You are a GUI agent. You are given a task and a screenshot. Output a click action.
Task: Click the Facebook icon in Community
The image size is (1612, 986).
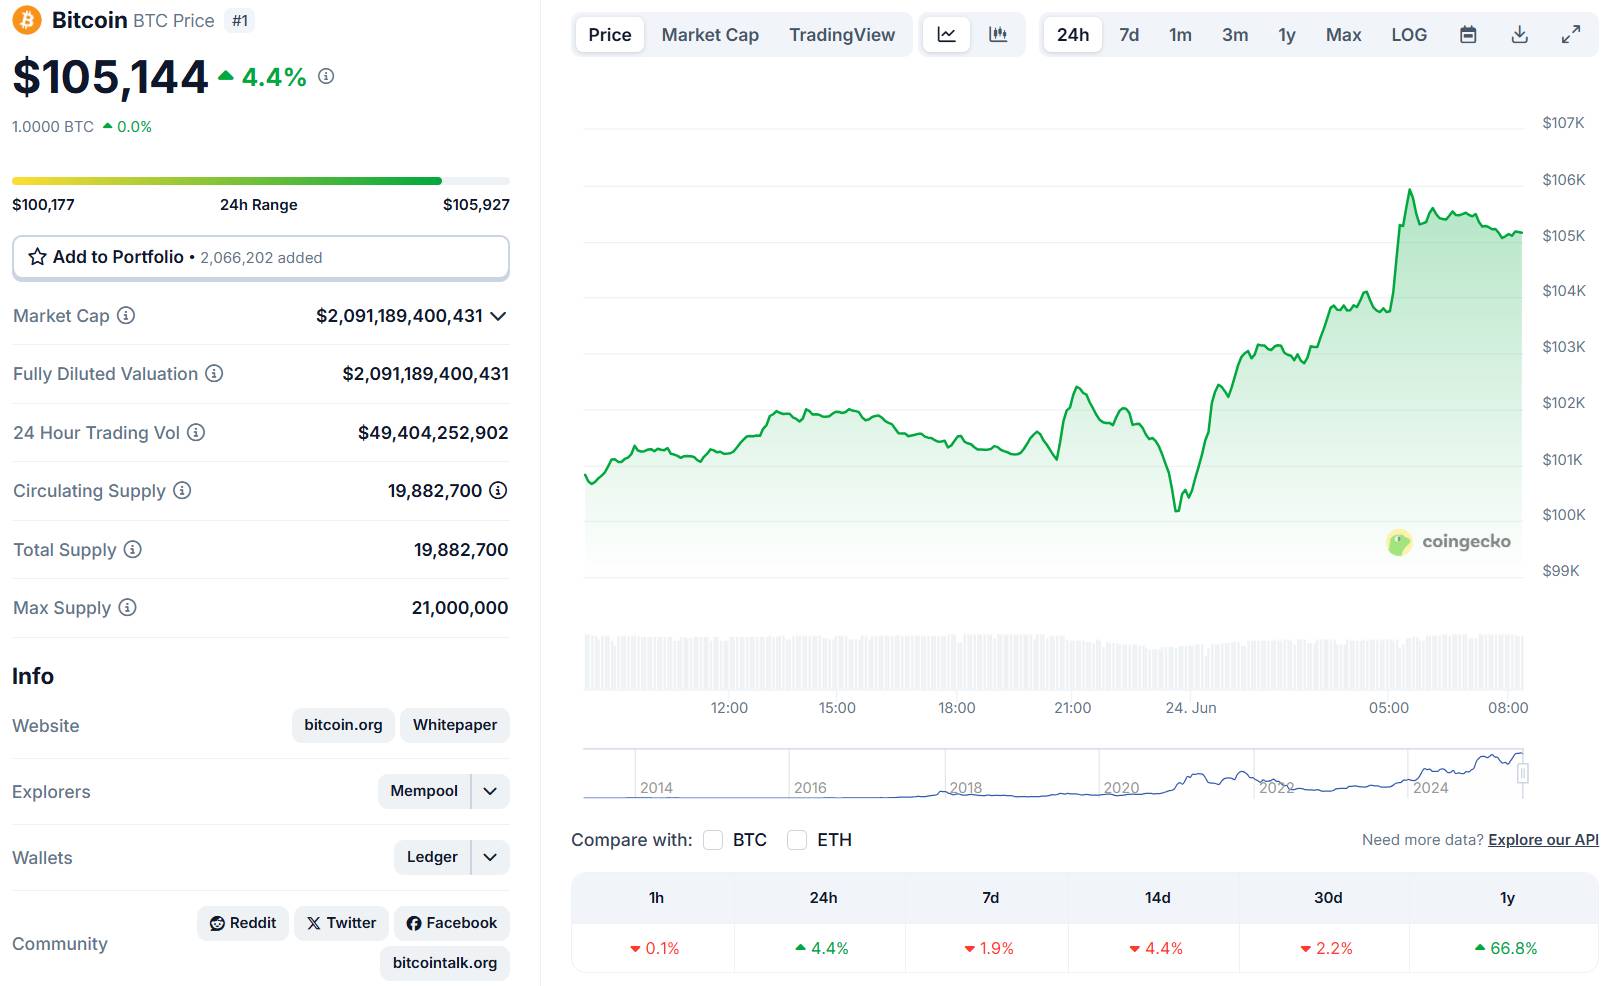click(414, 923)
